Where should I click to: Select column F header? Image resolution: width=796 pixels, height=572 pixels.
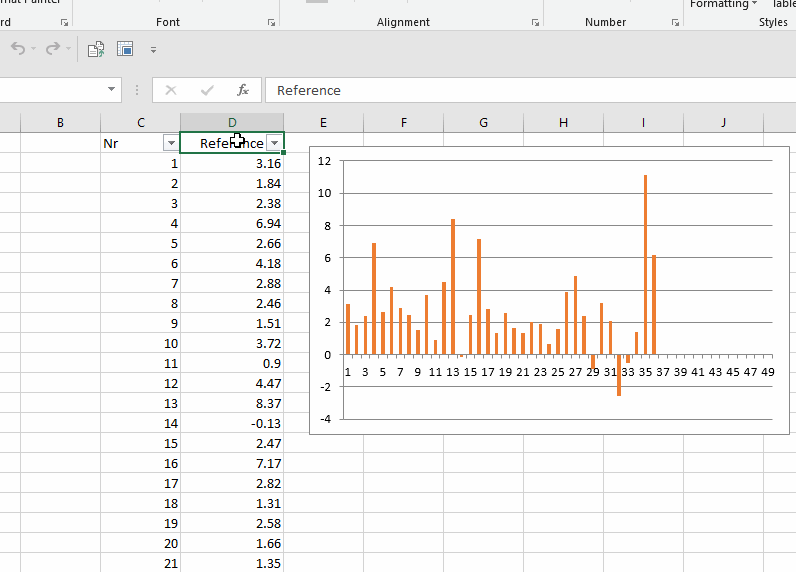pyautogui.click(x=404, y=122)
